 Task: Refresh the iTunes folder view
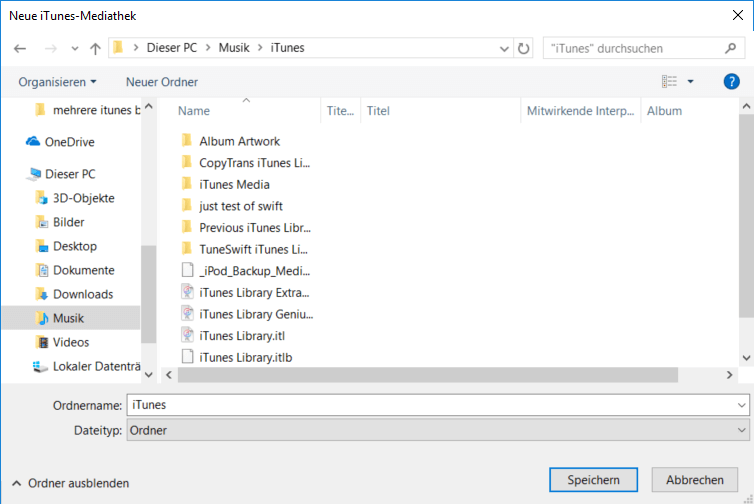(523, 49)
